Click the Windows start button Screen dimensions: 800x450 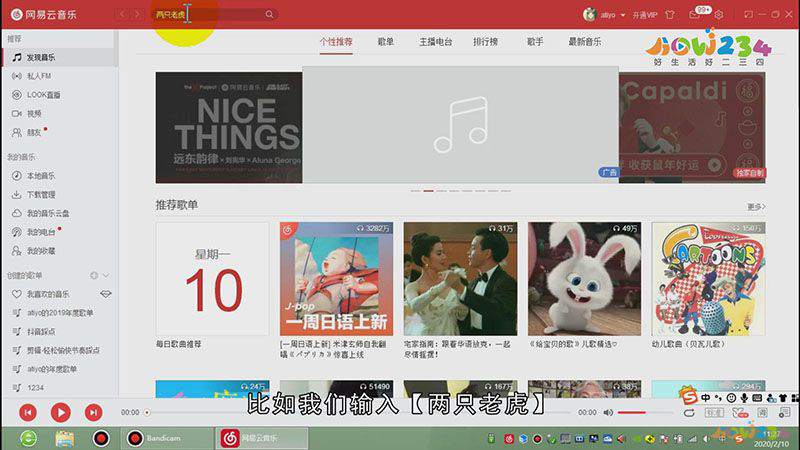(x=28, y=438)
